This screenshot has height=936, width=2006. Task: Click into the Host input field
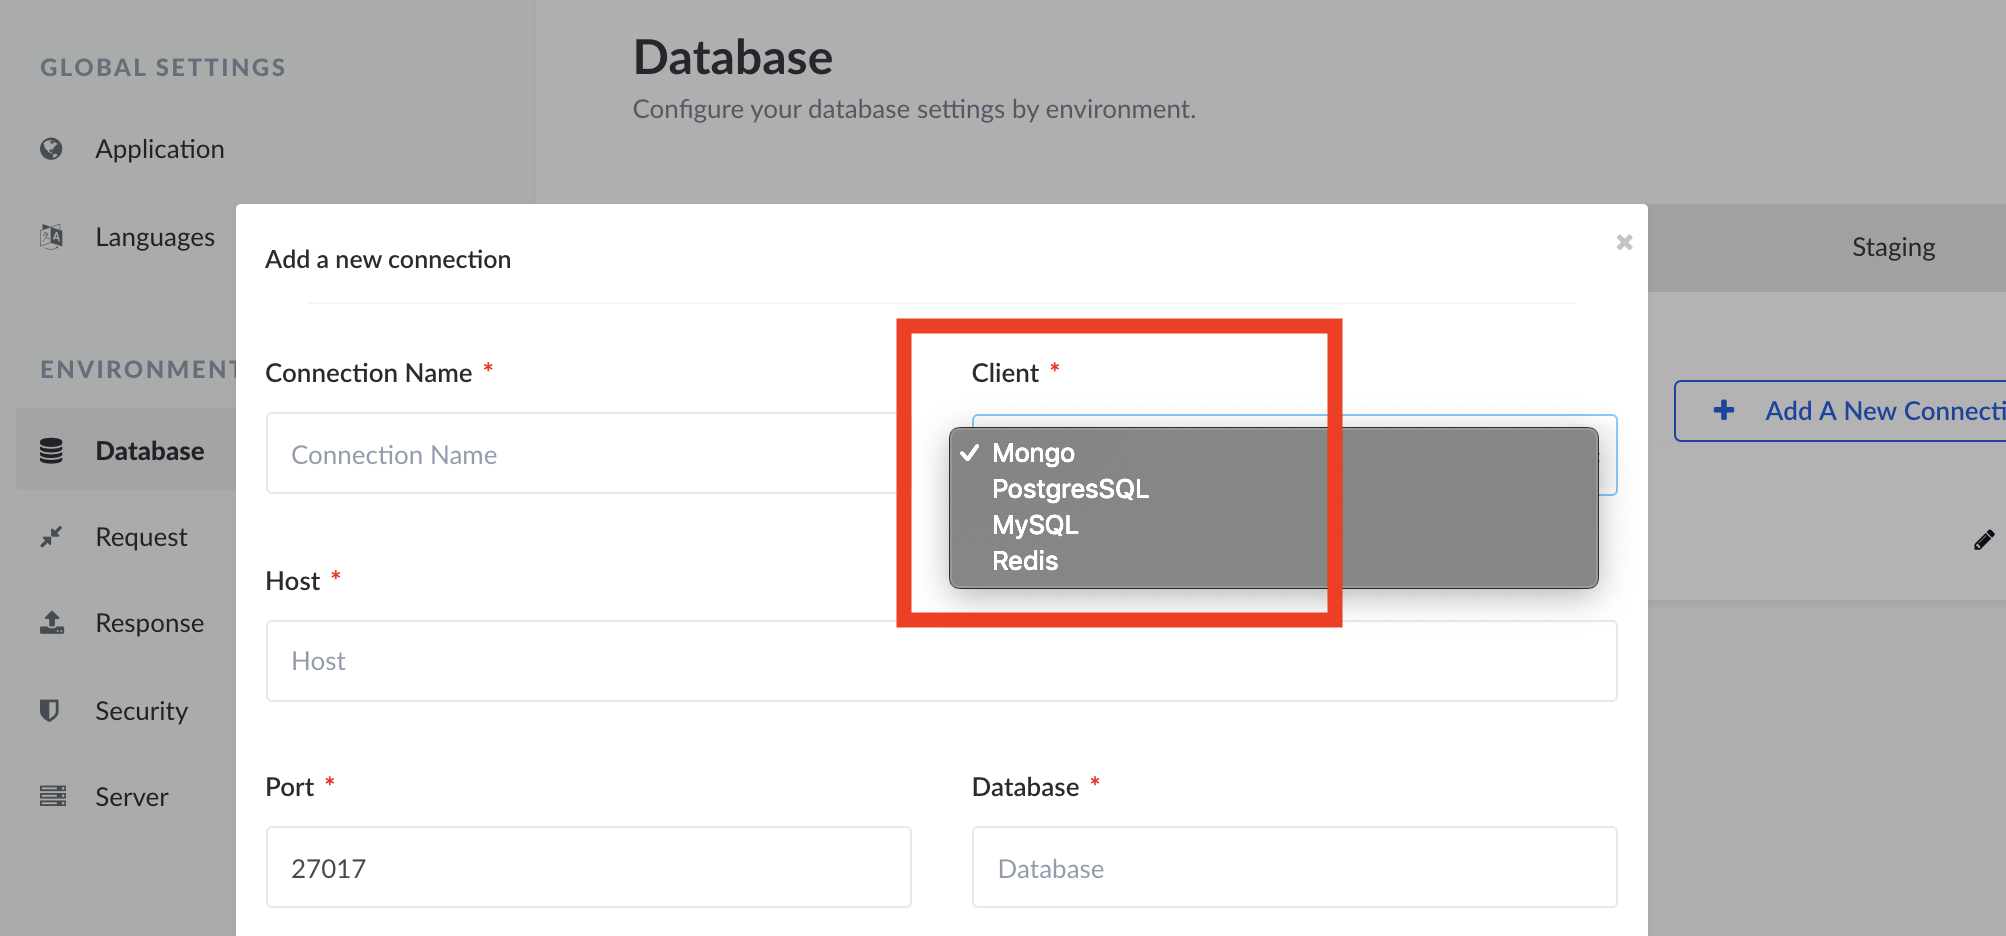tap(941, 661)
